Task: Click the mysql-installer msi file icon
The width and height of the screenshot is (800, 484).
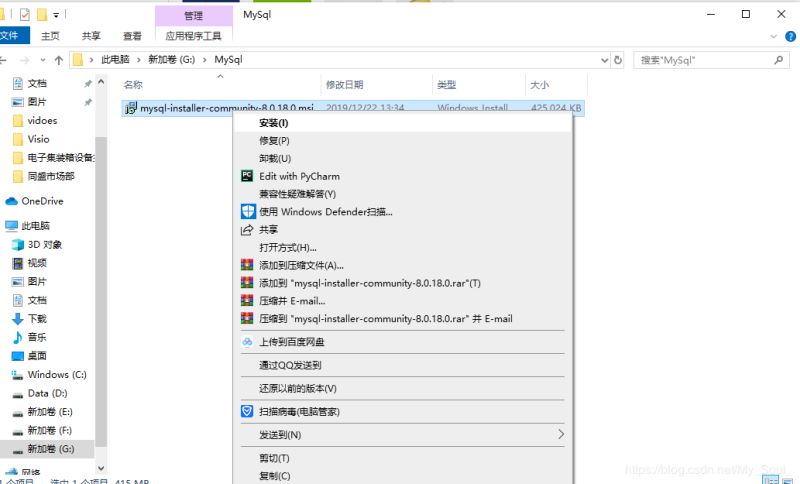Action: 131,108
